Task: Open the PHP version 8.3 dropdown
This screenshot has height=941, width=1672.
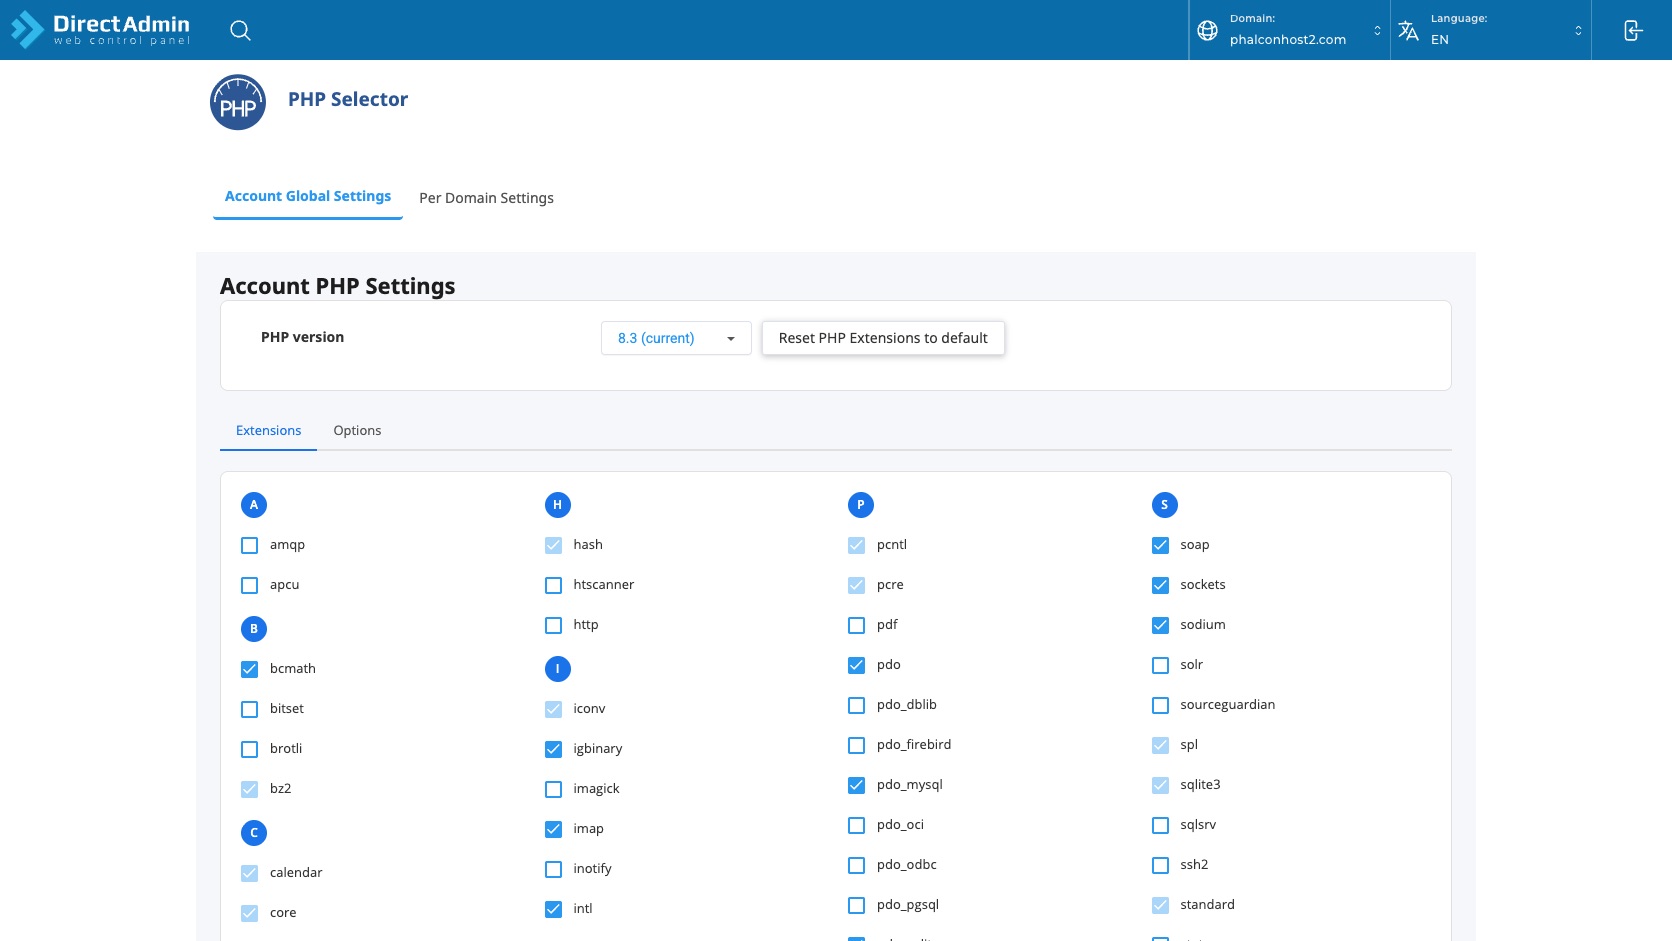Action: point(676,338)
